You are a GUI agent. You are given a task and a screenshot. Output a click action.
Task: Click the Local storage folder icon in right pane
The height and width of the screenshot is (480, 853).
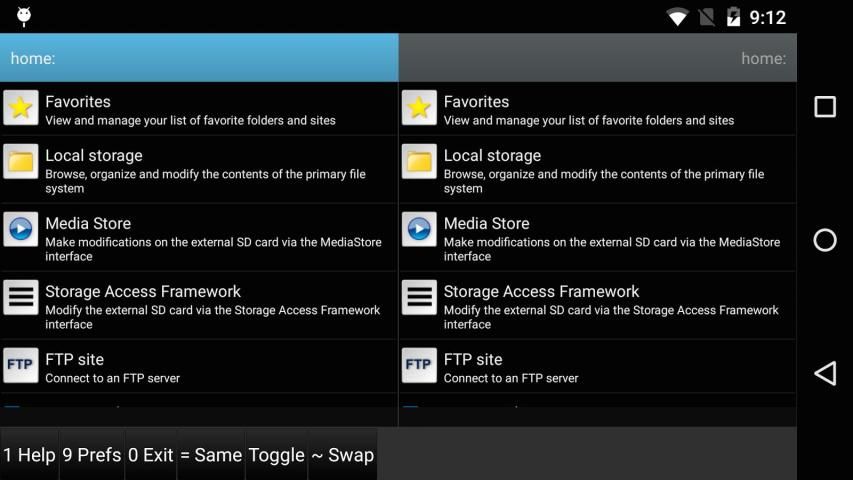tap(420, 162)
